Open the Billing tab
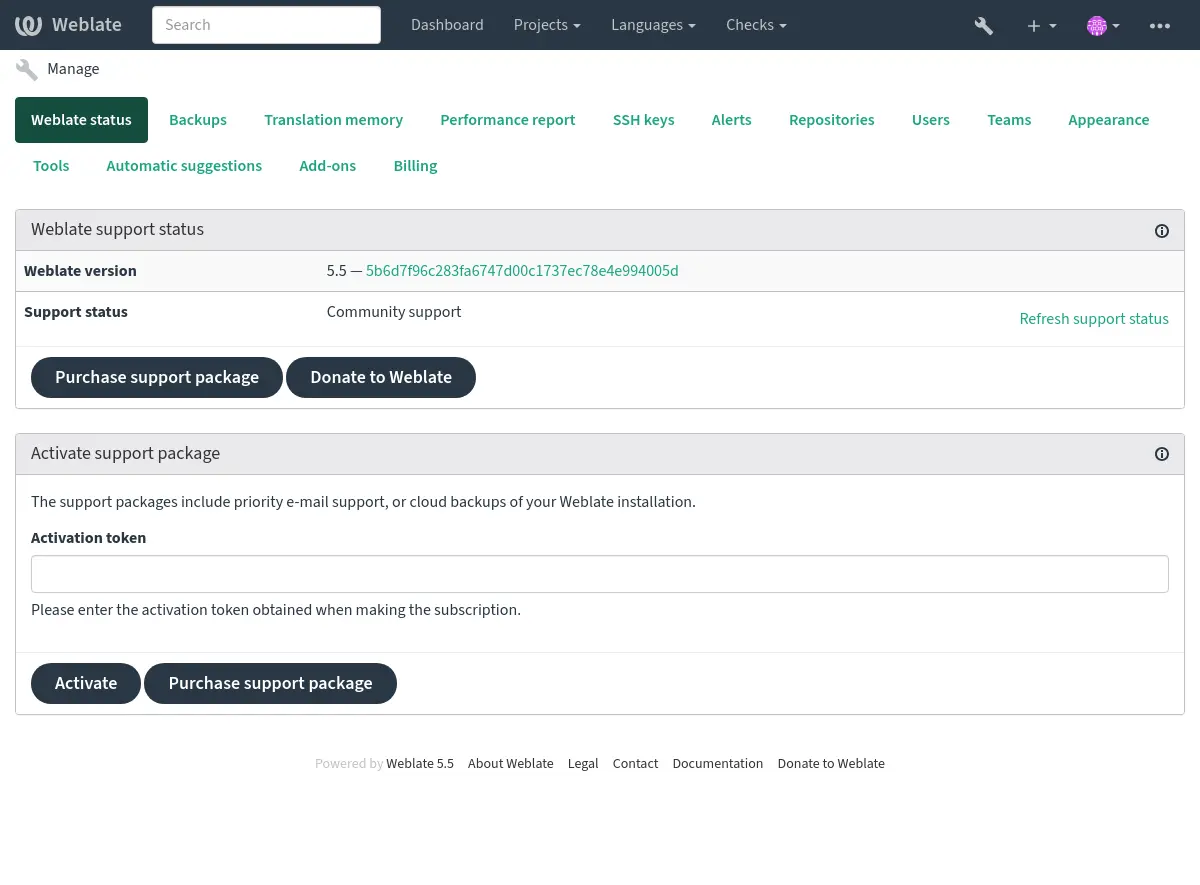Image resolution: width=1200 pixels, height=885 pixels. point(415,166)
